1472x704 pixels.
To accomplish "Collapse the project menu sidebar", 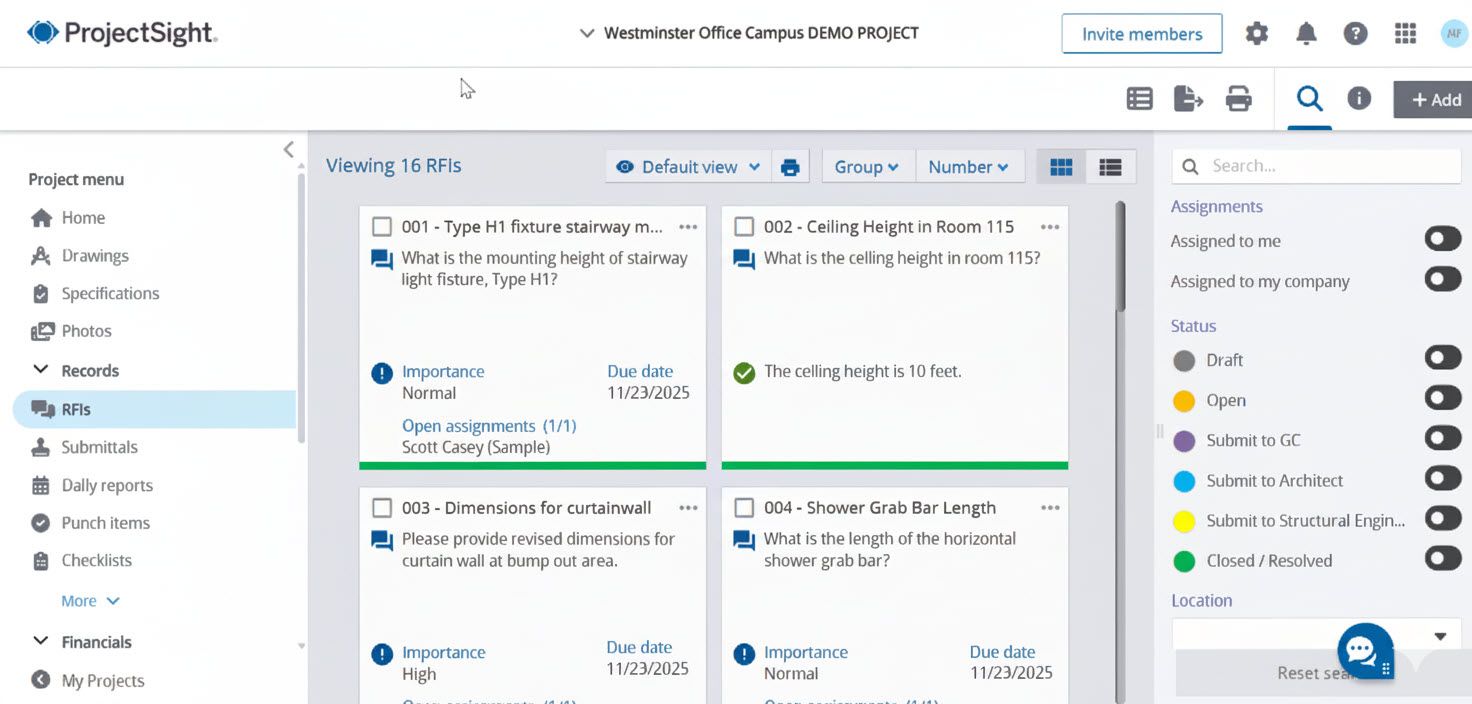I will (288, 150).
